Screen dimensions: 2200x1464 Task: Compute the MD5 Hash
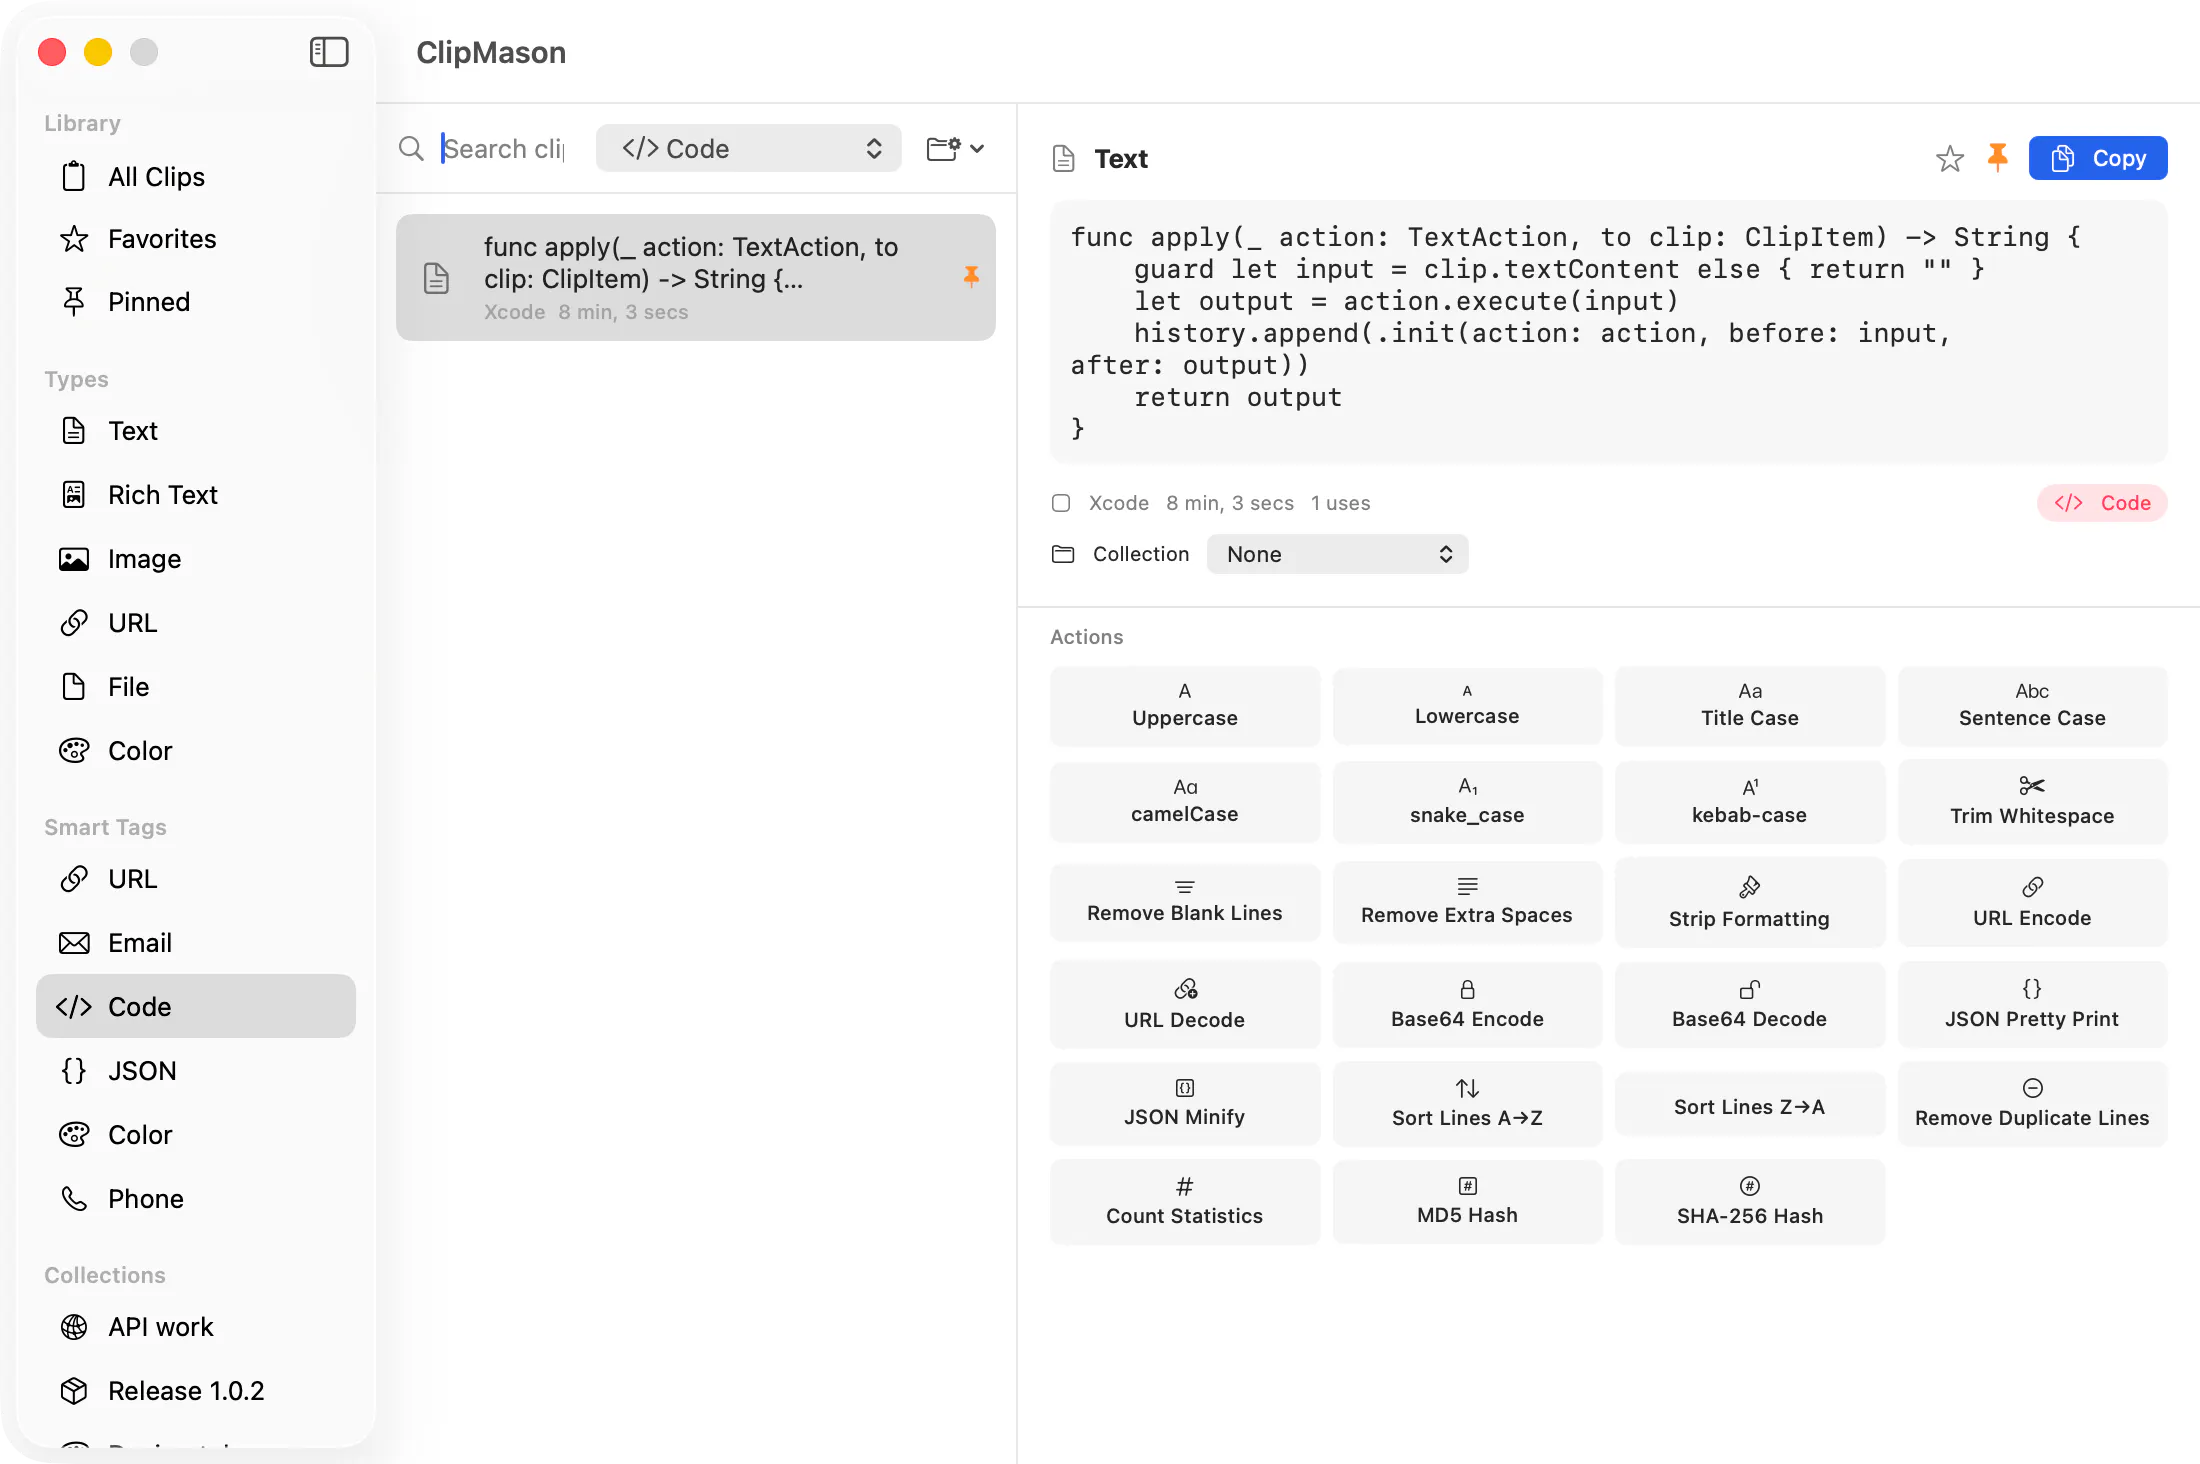click(x=1467, y=1202)
